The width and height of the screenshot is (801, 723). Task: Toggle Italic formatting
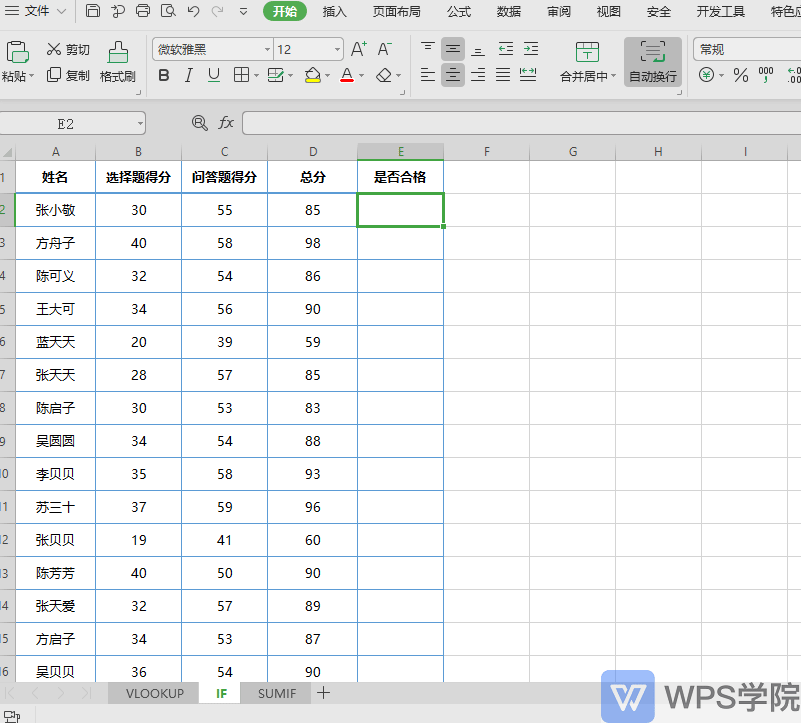[189, 76]
